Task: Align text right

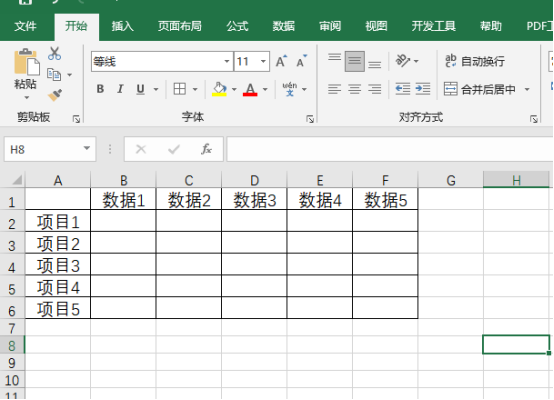Action: click(x=375, y=89)
